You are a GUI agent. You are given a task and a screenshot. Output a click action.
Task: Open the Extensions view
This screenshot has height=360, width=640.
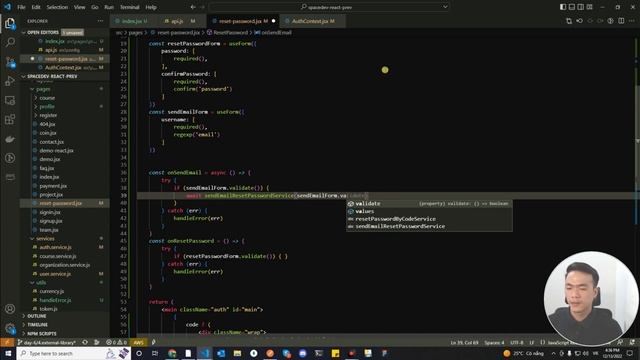pyautogui.click(x=10, y=119)
